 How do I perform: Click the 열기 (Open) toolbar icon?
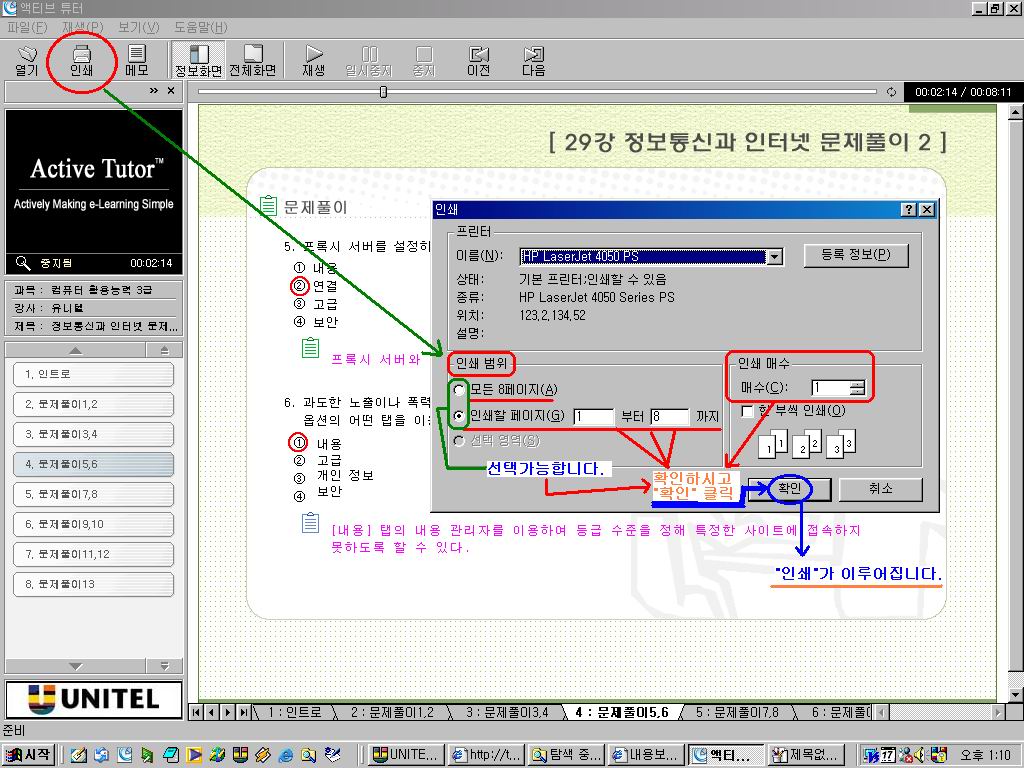coord(27,60)
